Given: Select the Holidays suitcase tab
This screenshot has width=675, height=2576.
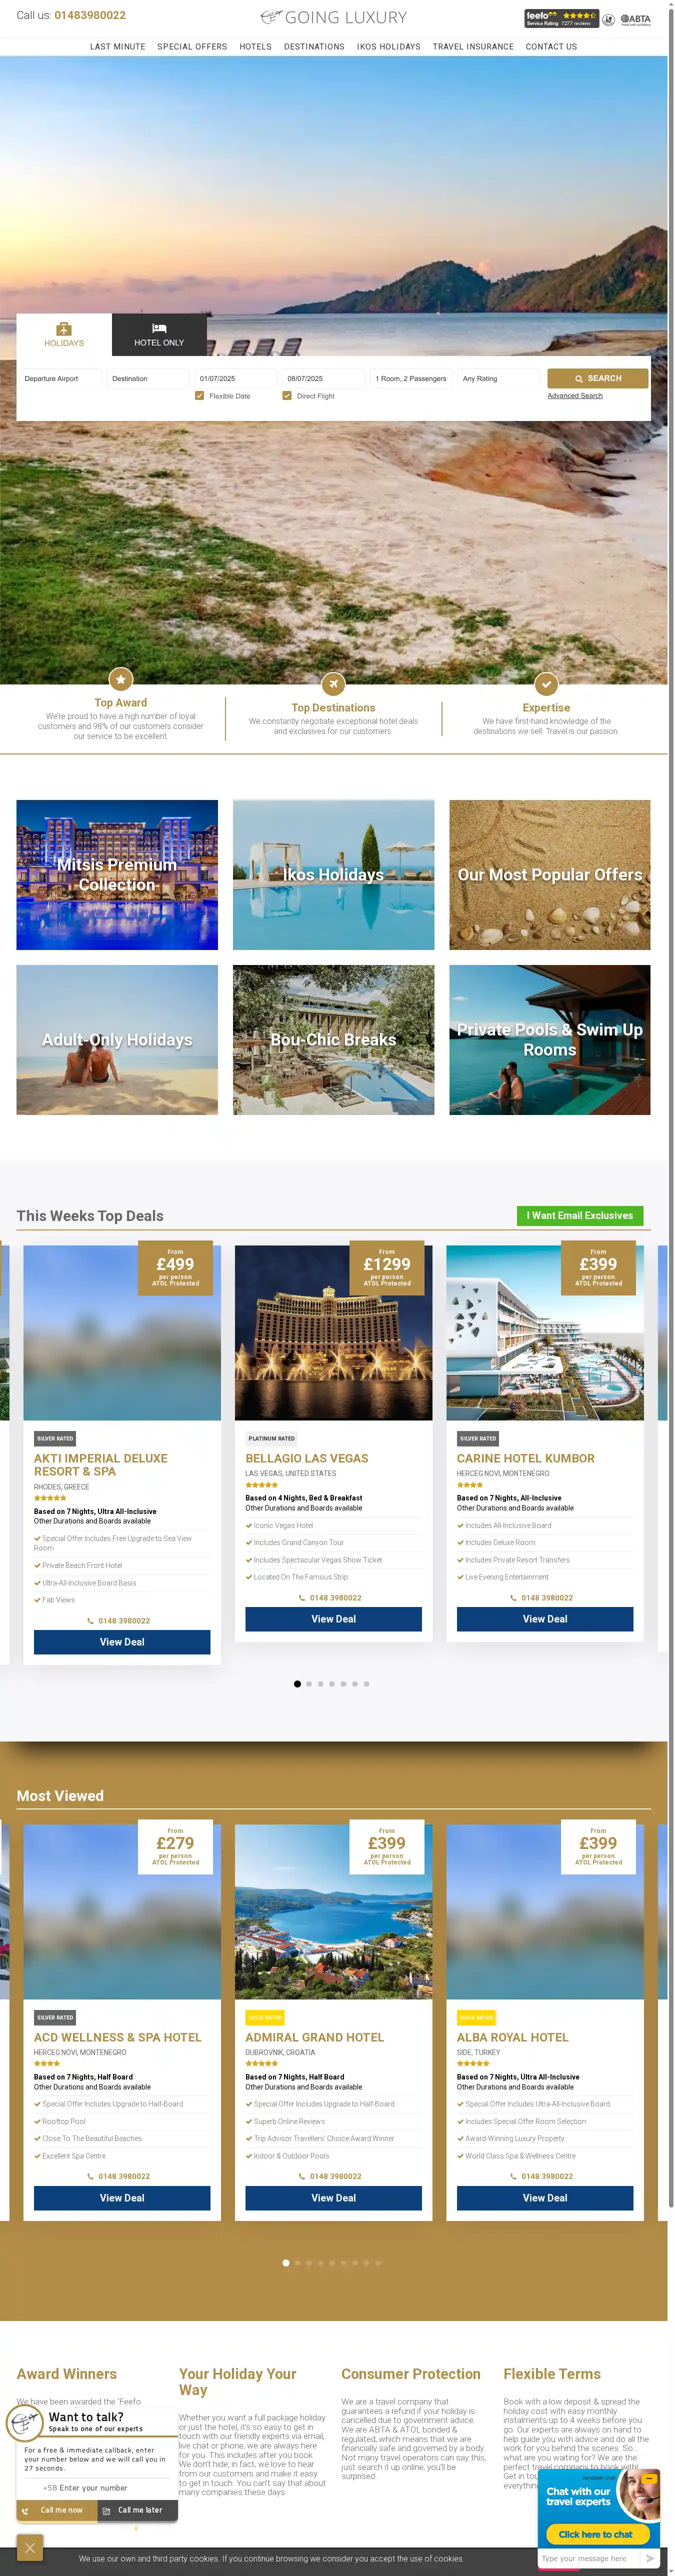Looking at the screenshot, I should (64, 334).
